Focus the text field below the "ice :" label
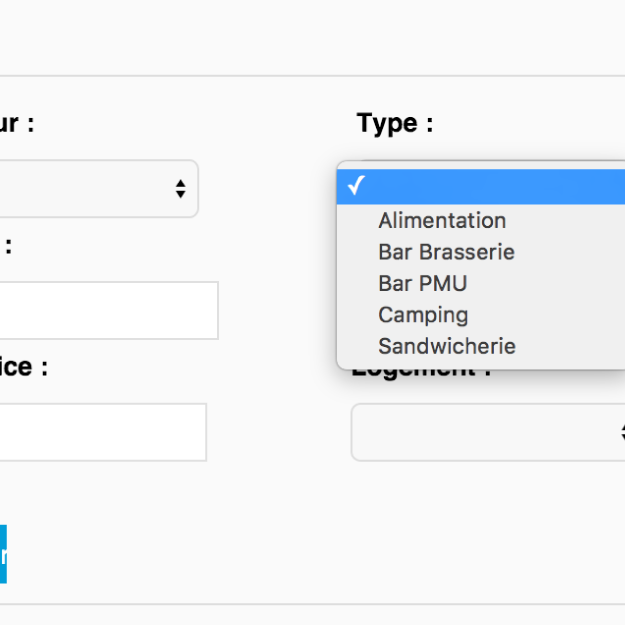 click(100, 432)
